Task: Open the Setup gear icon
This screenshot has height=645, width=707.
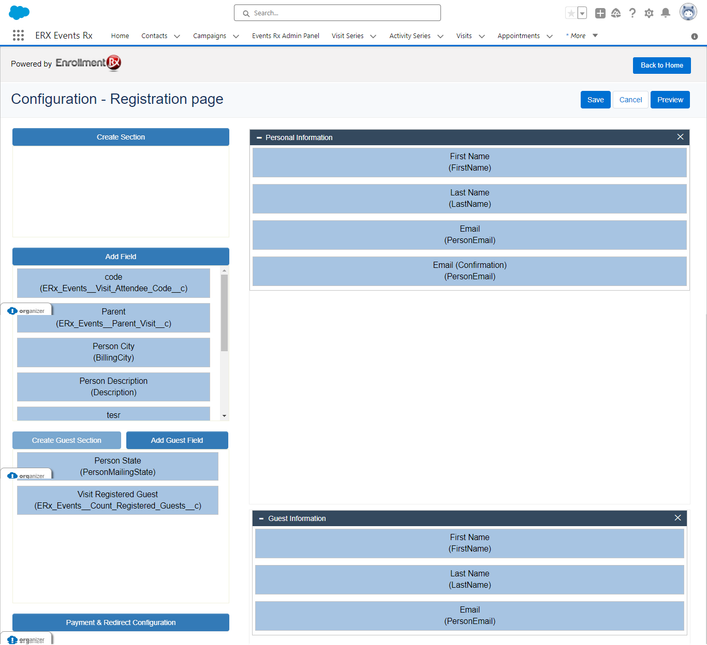Action: [x=649, y=13]
